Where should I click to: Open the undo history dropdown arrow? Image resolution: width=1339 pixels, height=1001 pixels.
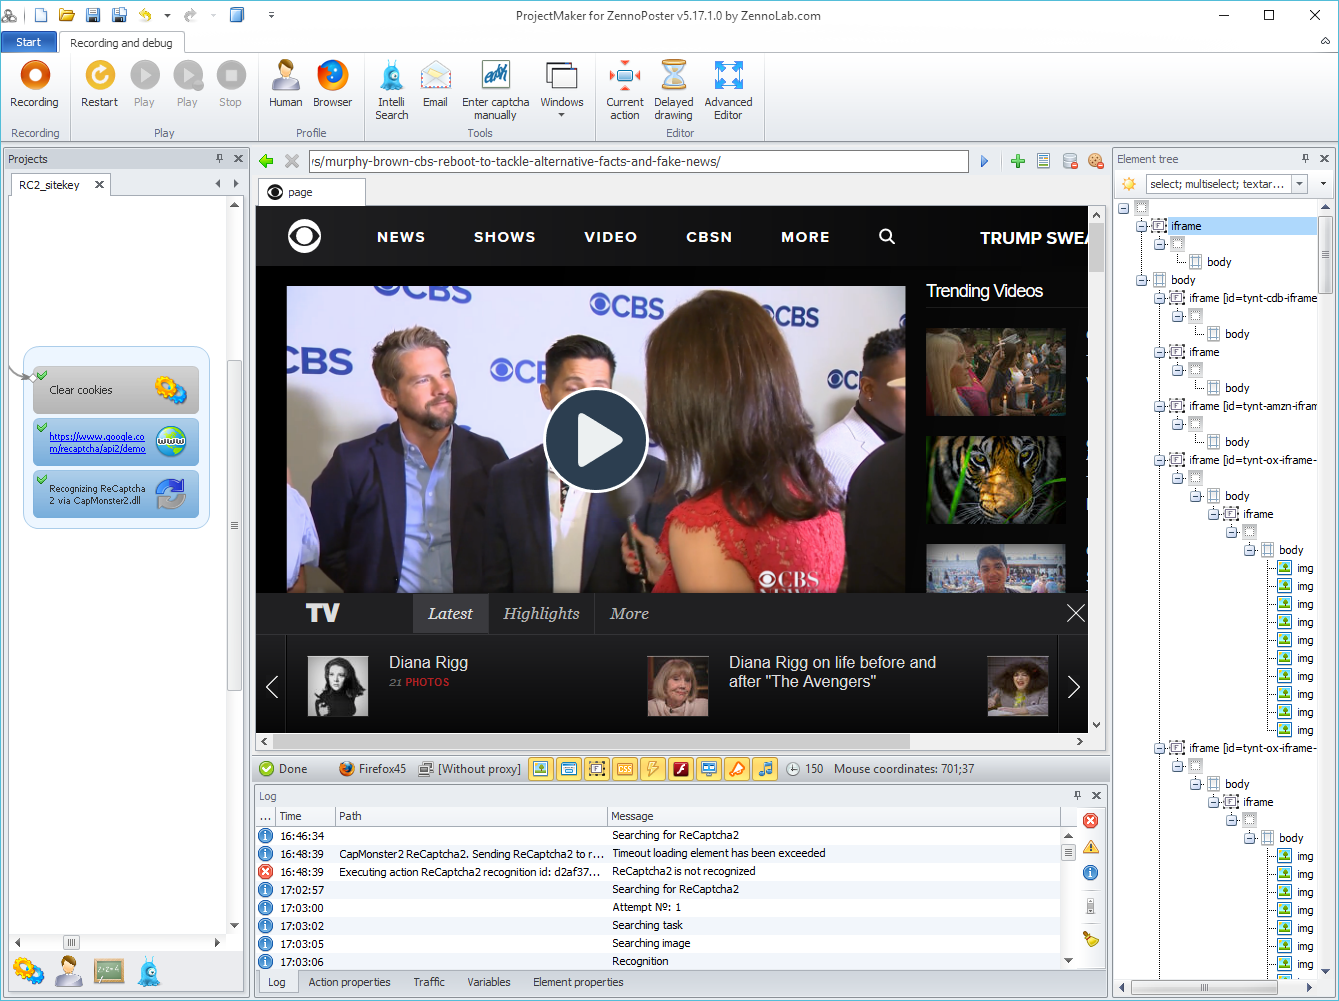tap(166, 16)
